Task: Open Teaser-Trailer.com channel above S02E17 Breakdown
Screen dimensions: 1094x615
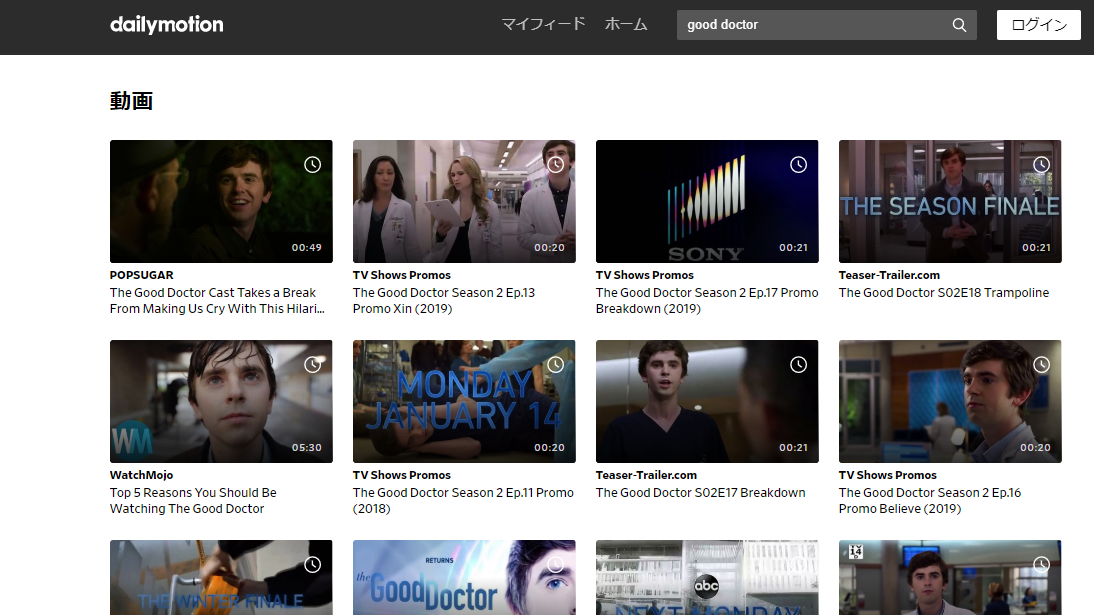Action: [646, 475]
